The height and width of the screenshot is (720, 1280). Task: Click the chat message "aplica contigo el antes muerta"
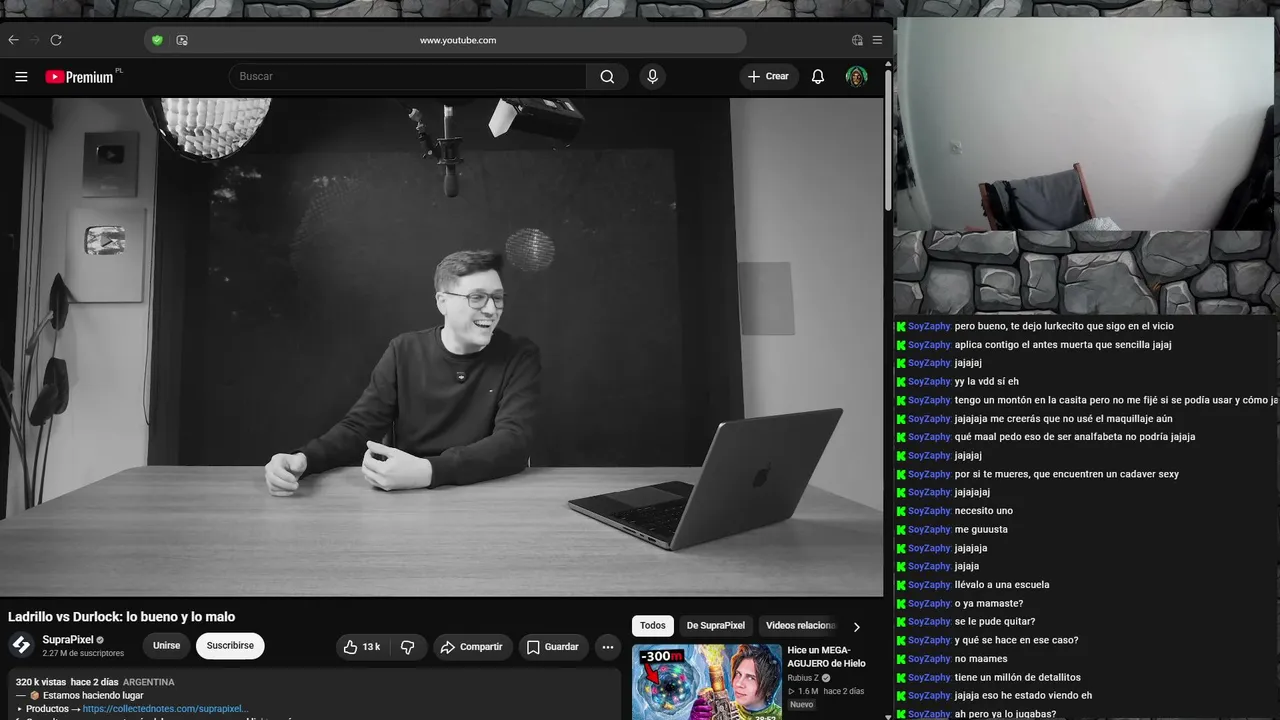click(x=1063, y=345)
